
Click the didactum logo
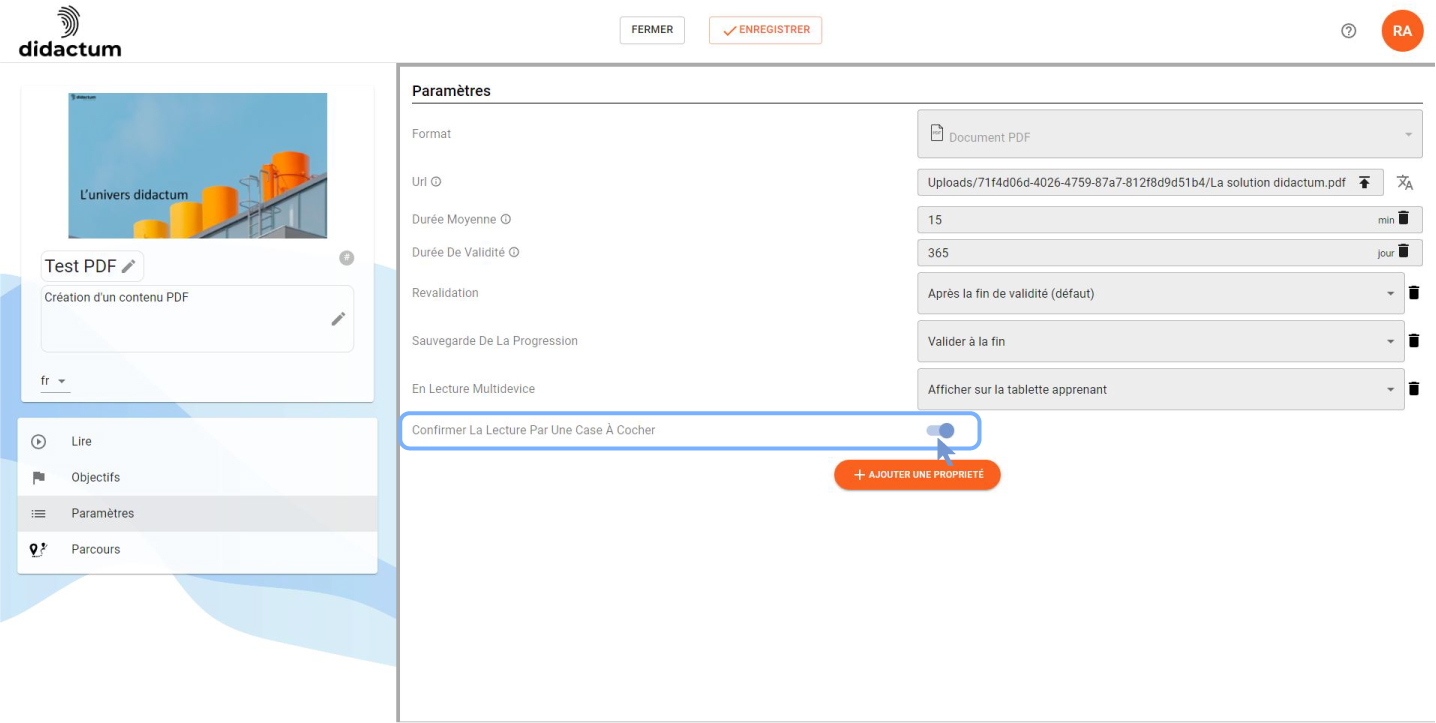tap(69, 31)
